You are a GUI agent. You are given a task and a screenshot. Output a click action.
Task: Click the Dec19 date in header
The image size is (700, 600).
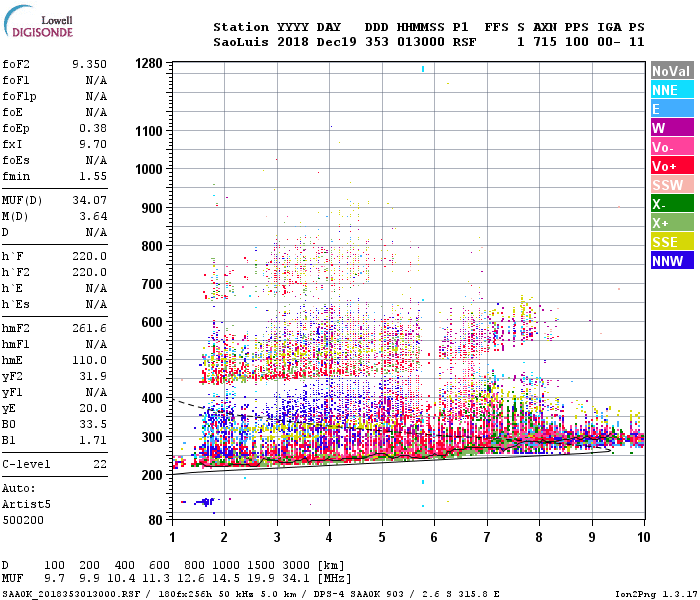(337, 42)
